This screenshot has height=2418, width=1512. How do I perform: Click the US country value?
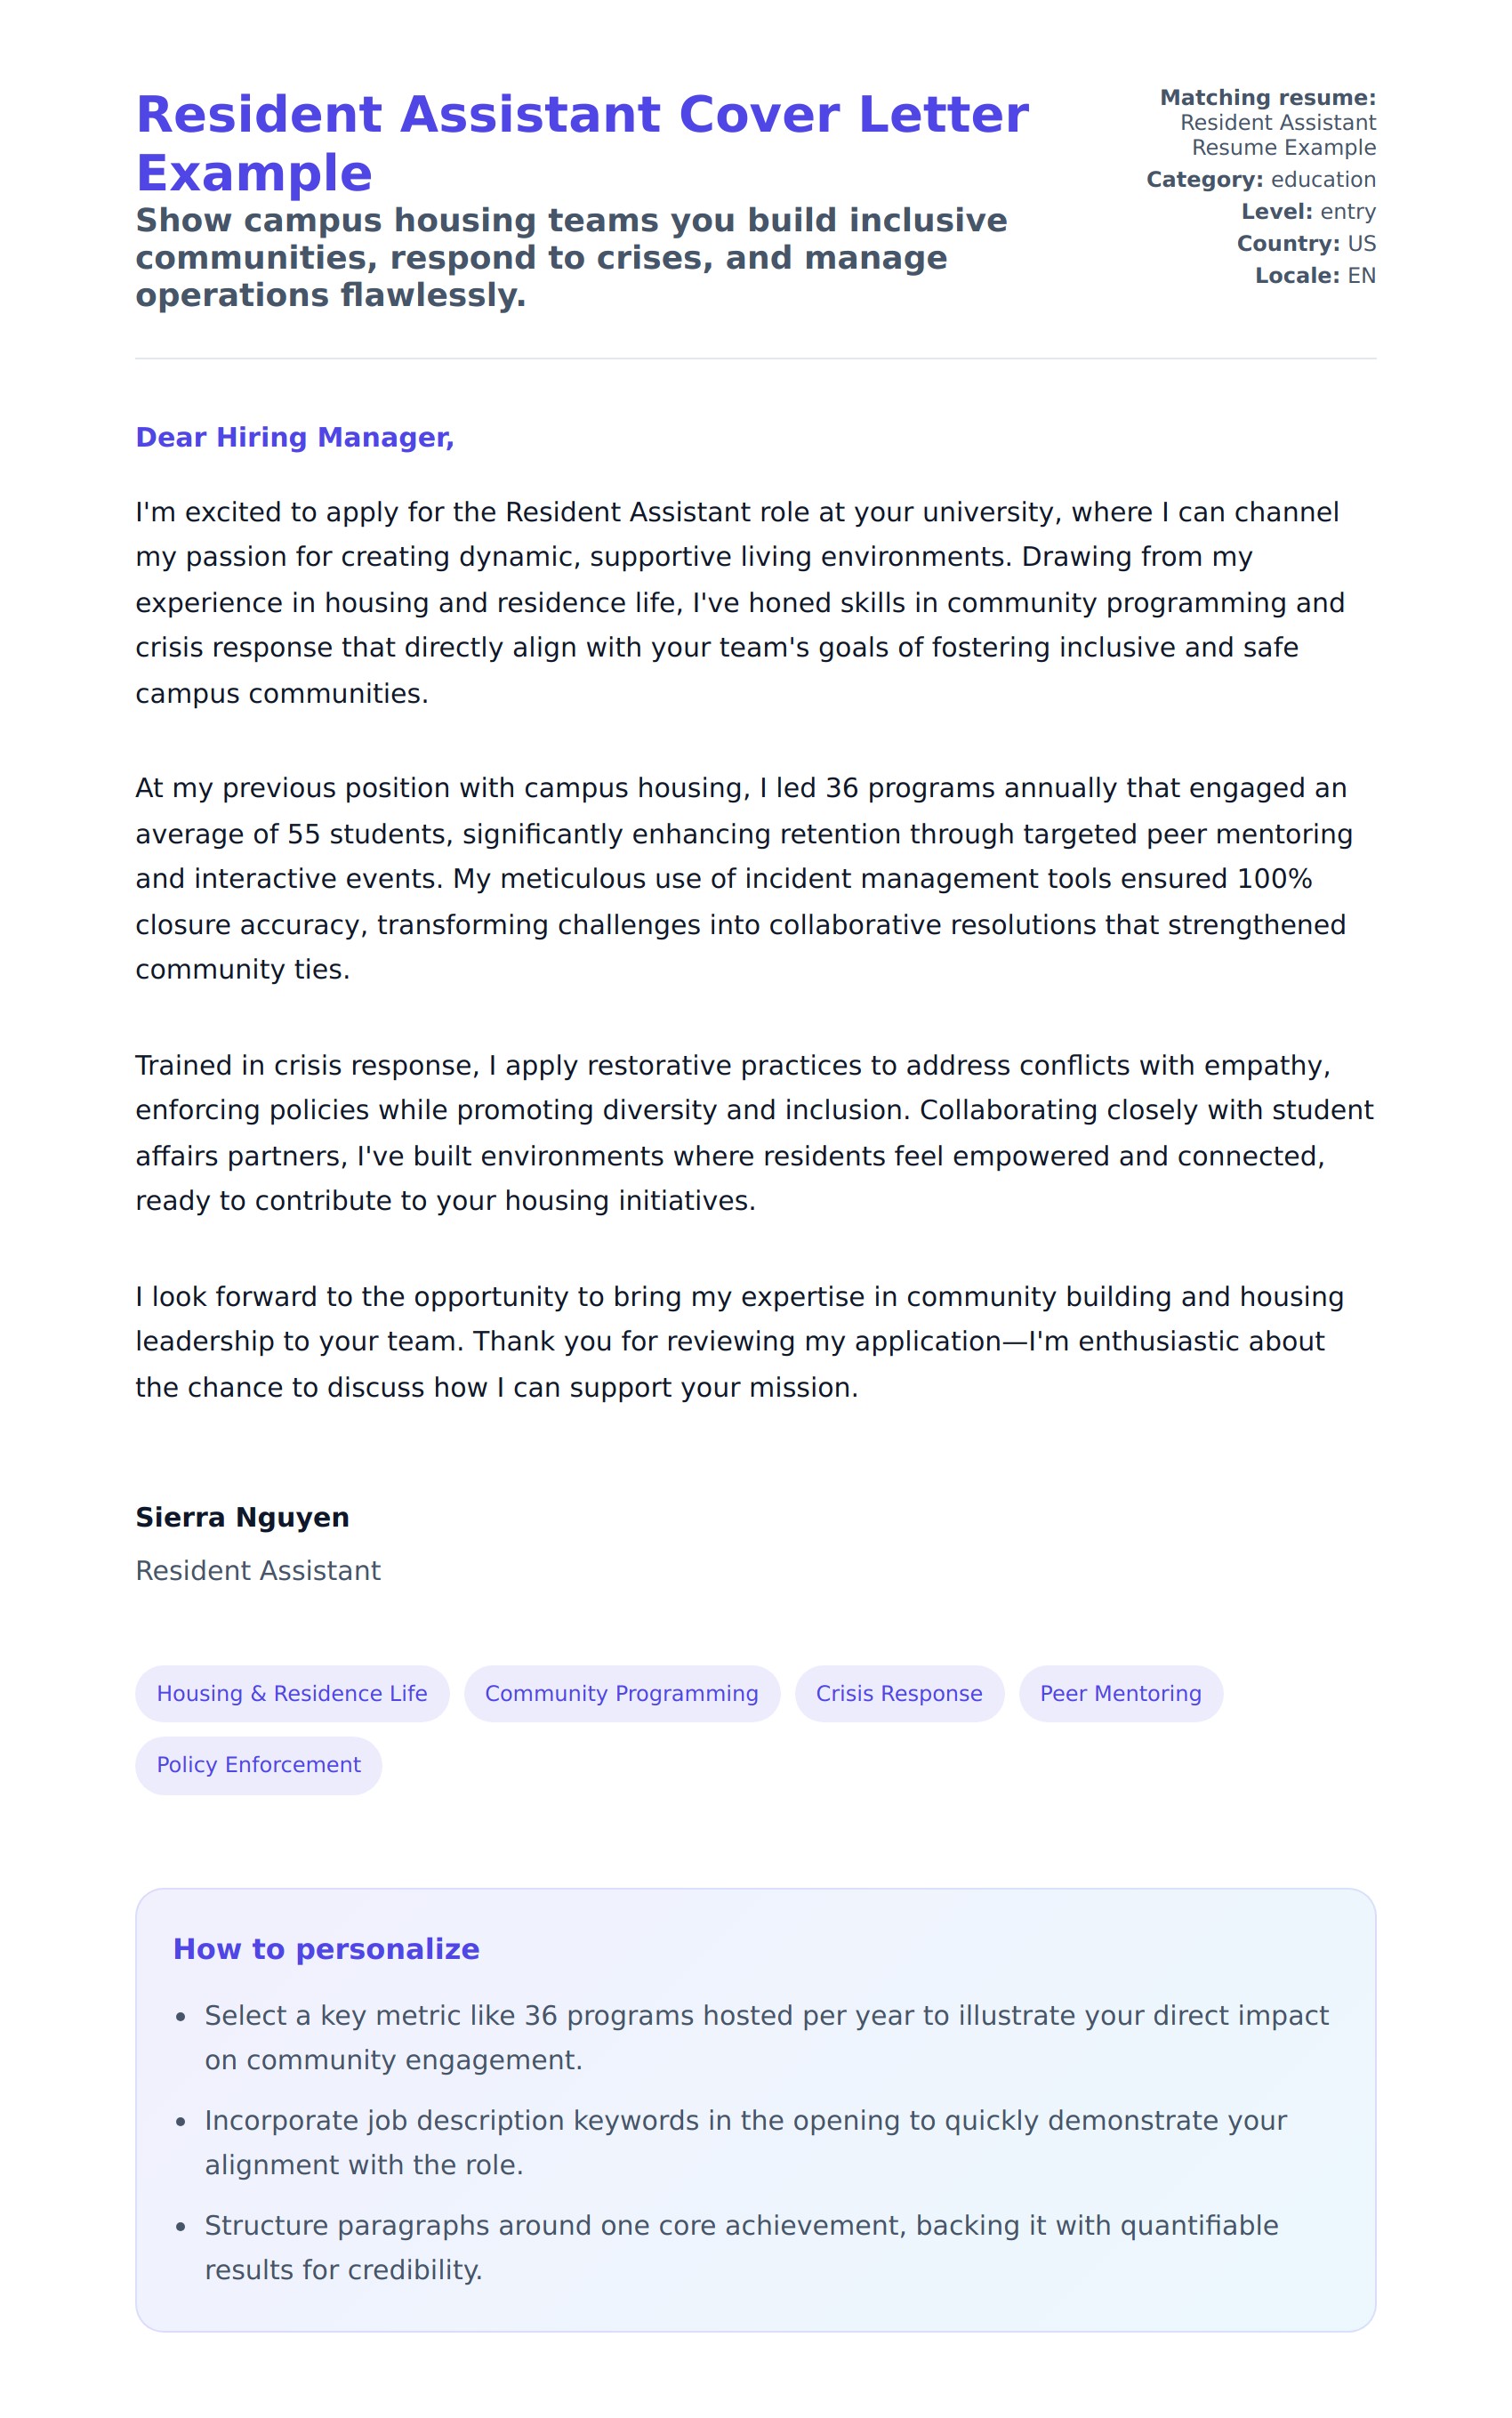(1361, 244)
